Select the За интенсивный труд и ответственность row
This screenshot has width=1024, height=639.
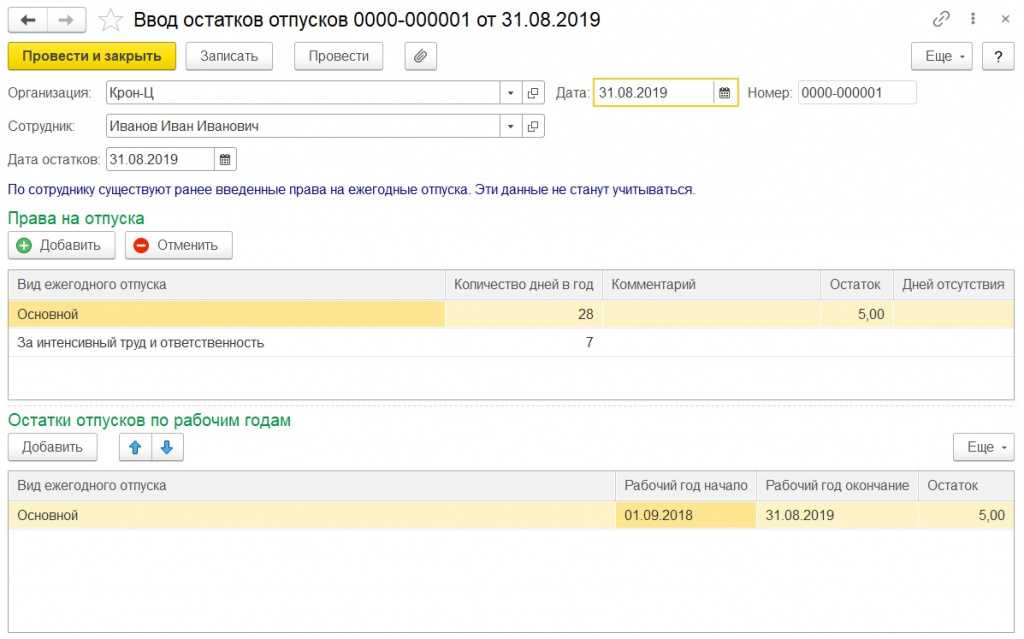tap(140, 343)
